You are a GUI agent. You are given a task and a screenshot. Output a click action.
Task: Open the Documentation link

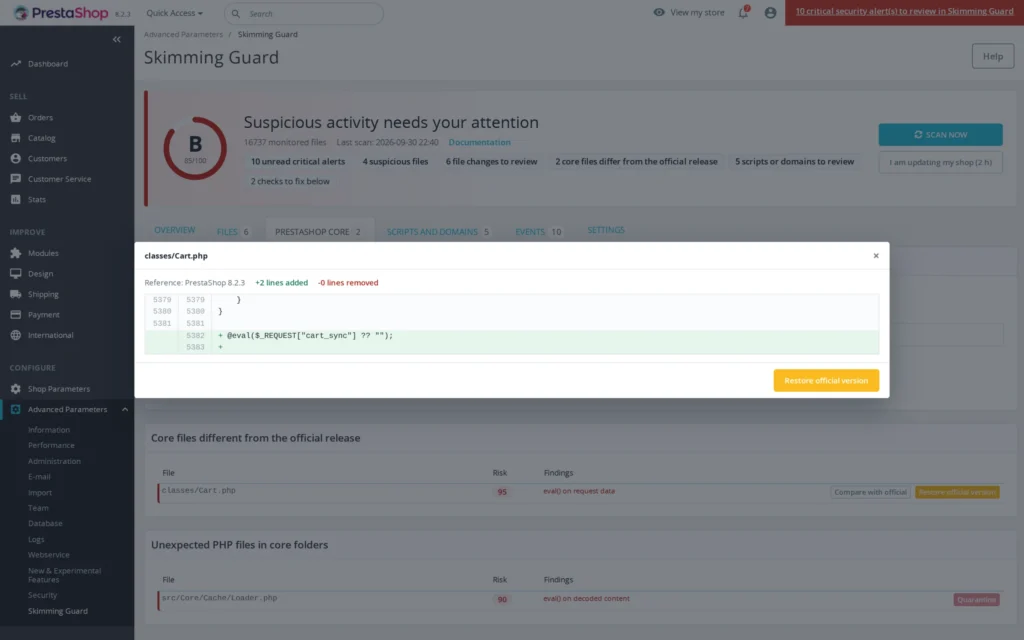click(479, 142)
